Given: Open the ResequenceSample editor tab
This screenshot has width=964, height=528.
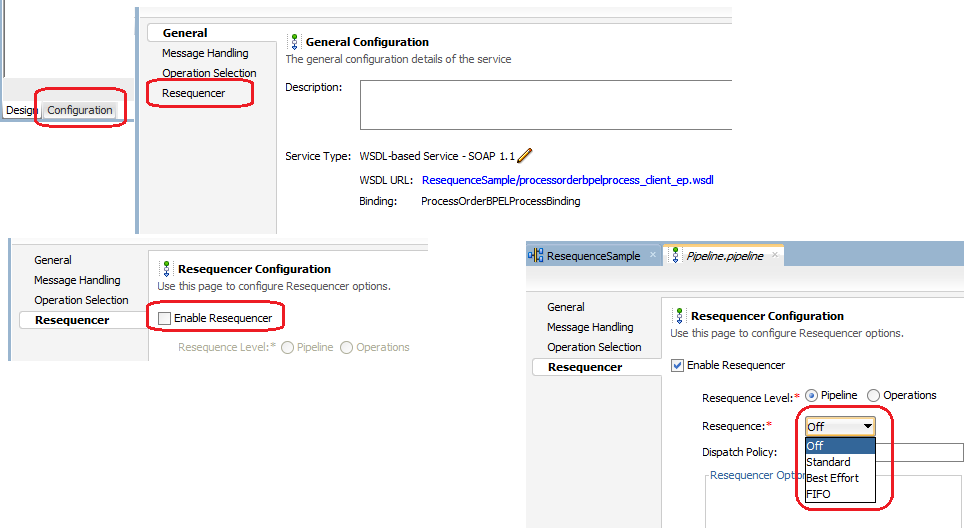Looking at the screenshot, I should [593, 256].
